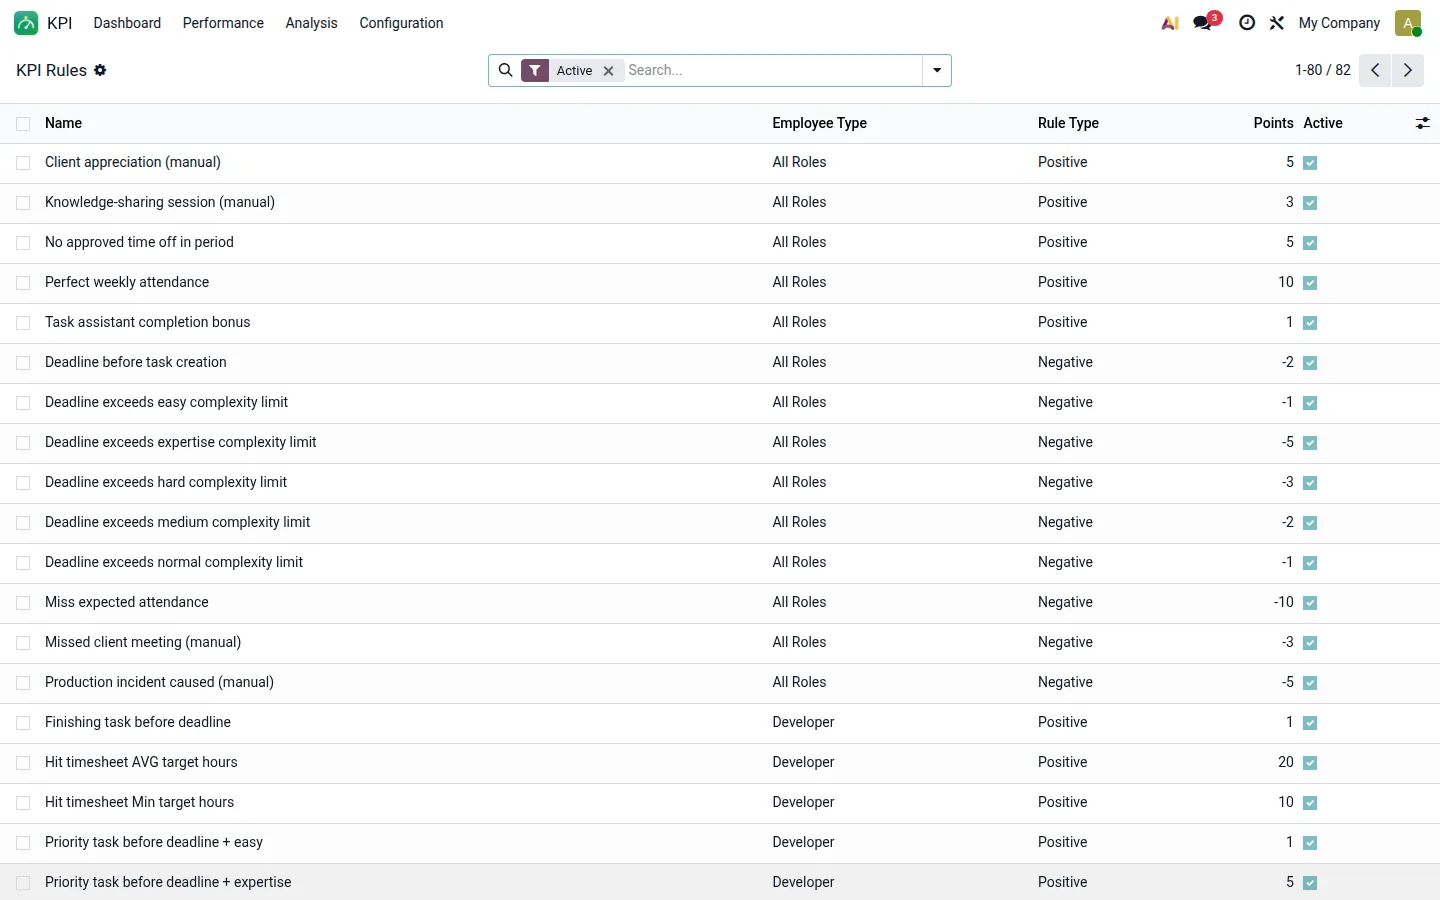Sort by the Active column header
1440x900 pixels.
[1323, 123]
